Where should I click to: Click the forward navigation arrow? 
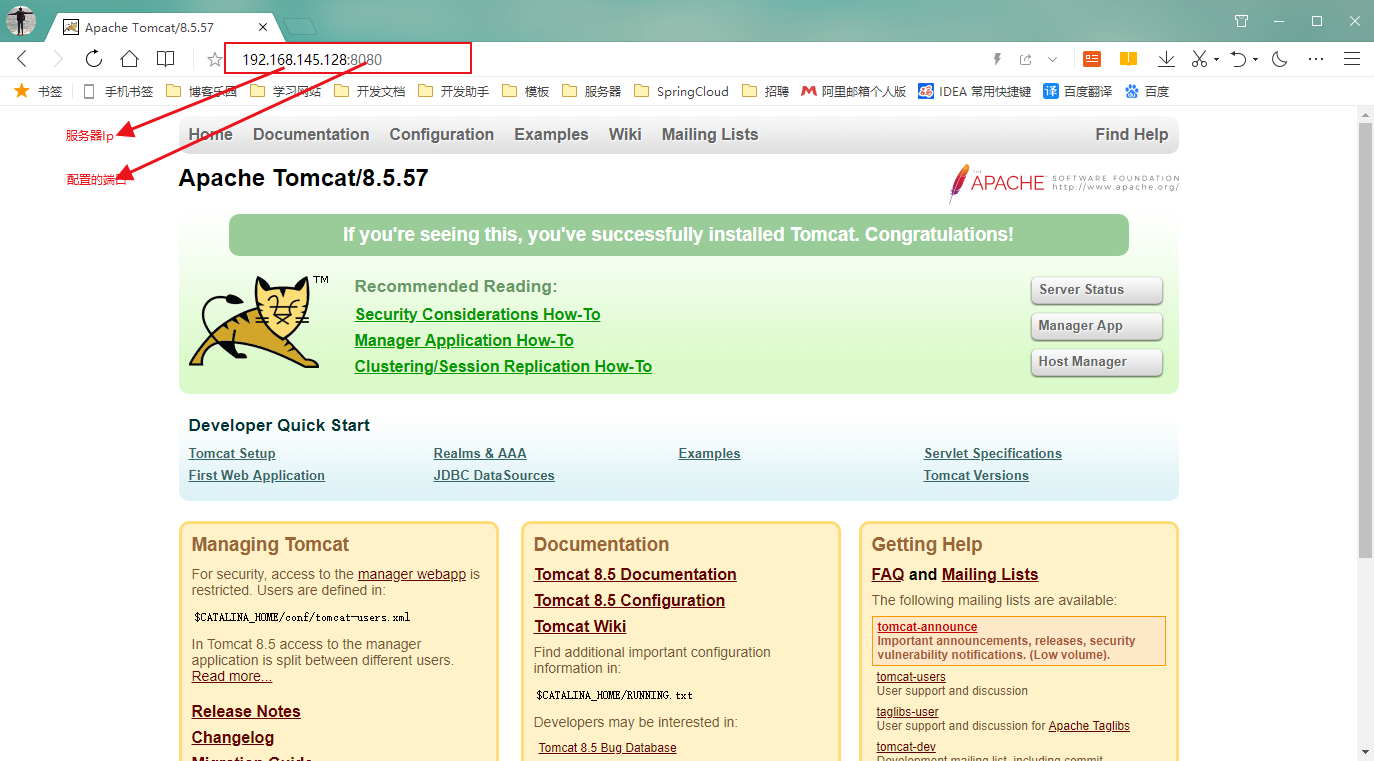[58, 59]
